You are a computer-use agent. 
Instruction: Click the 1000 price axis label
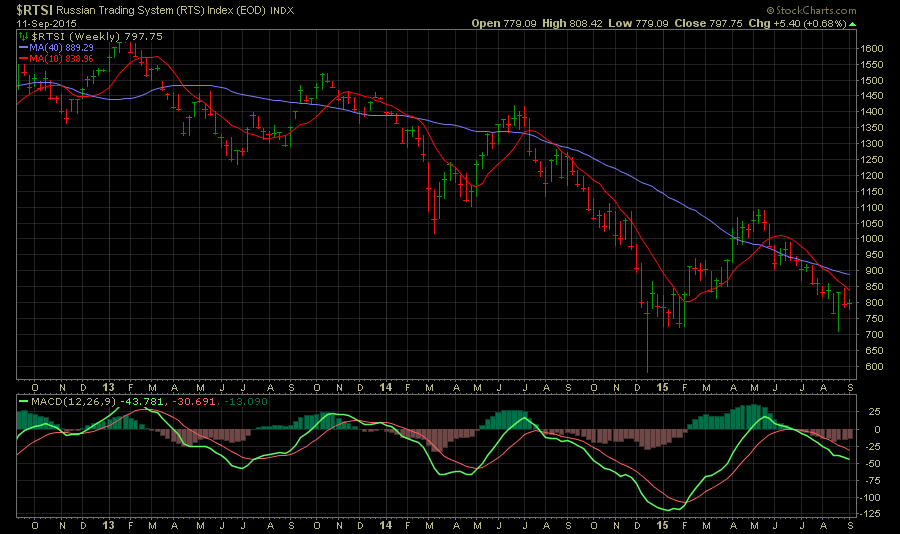871,239
